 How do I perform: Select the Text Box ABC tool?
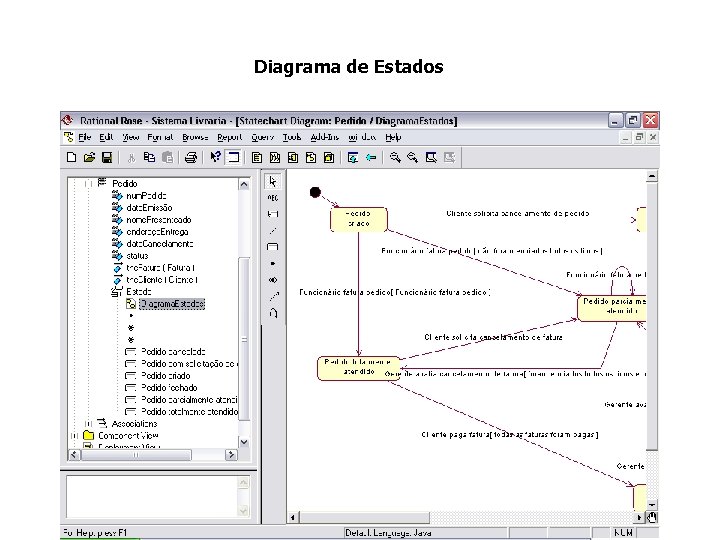(273, 198)
